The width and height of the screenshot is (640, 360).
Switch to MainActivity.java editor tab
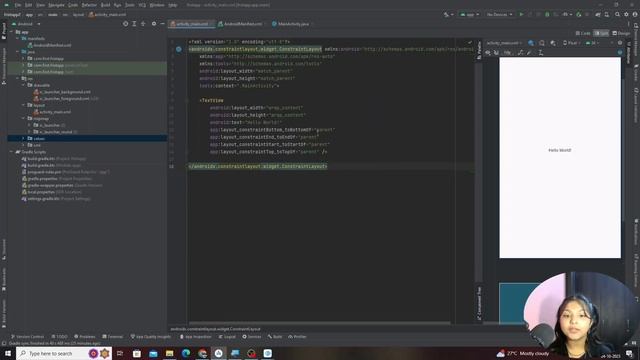[292, 24]
